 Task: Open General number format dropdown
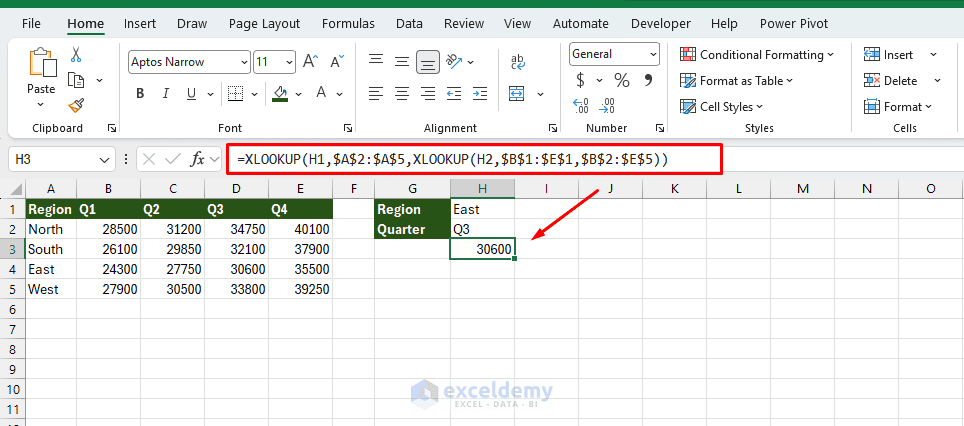coord(653,54)
